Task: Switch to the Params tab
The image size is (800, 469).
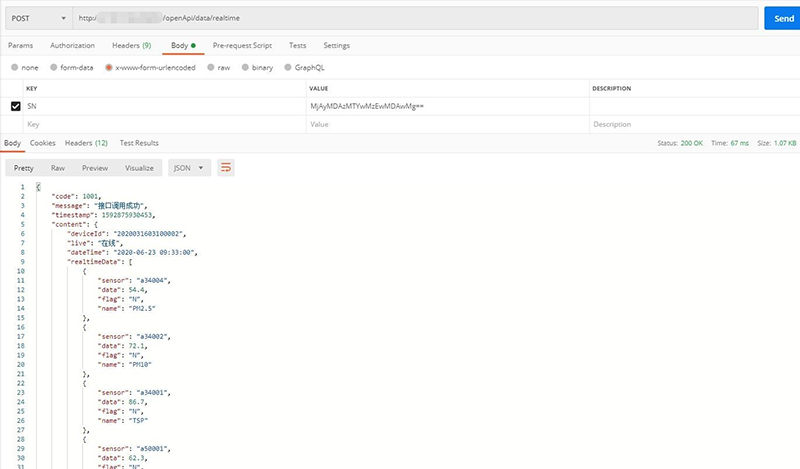Action: (20, 45)
